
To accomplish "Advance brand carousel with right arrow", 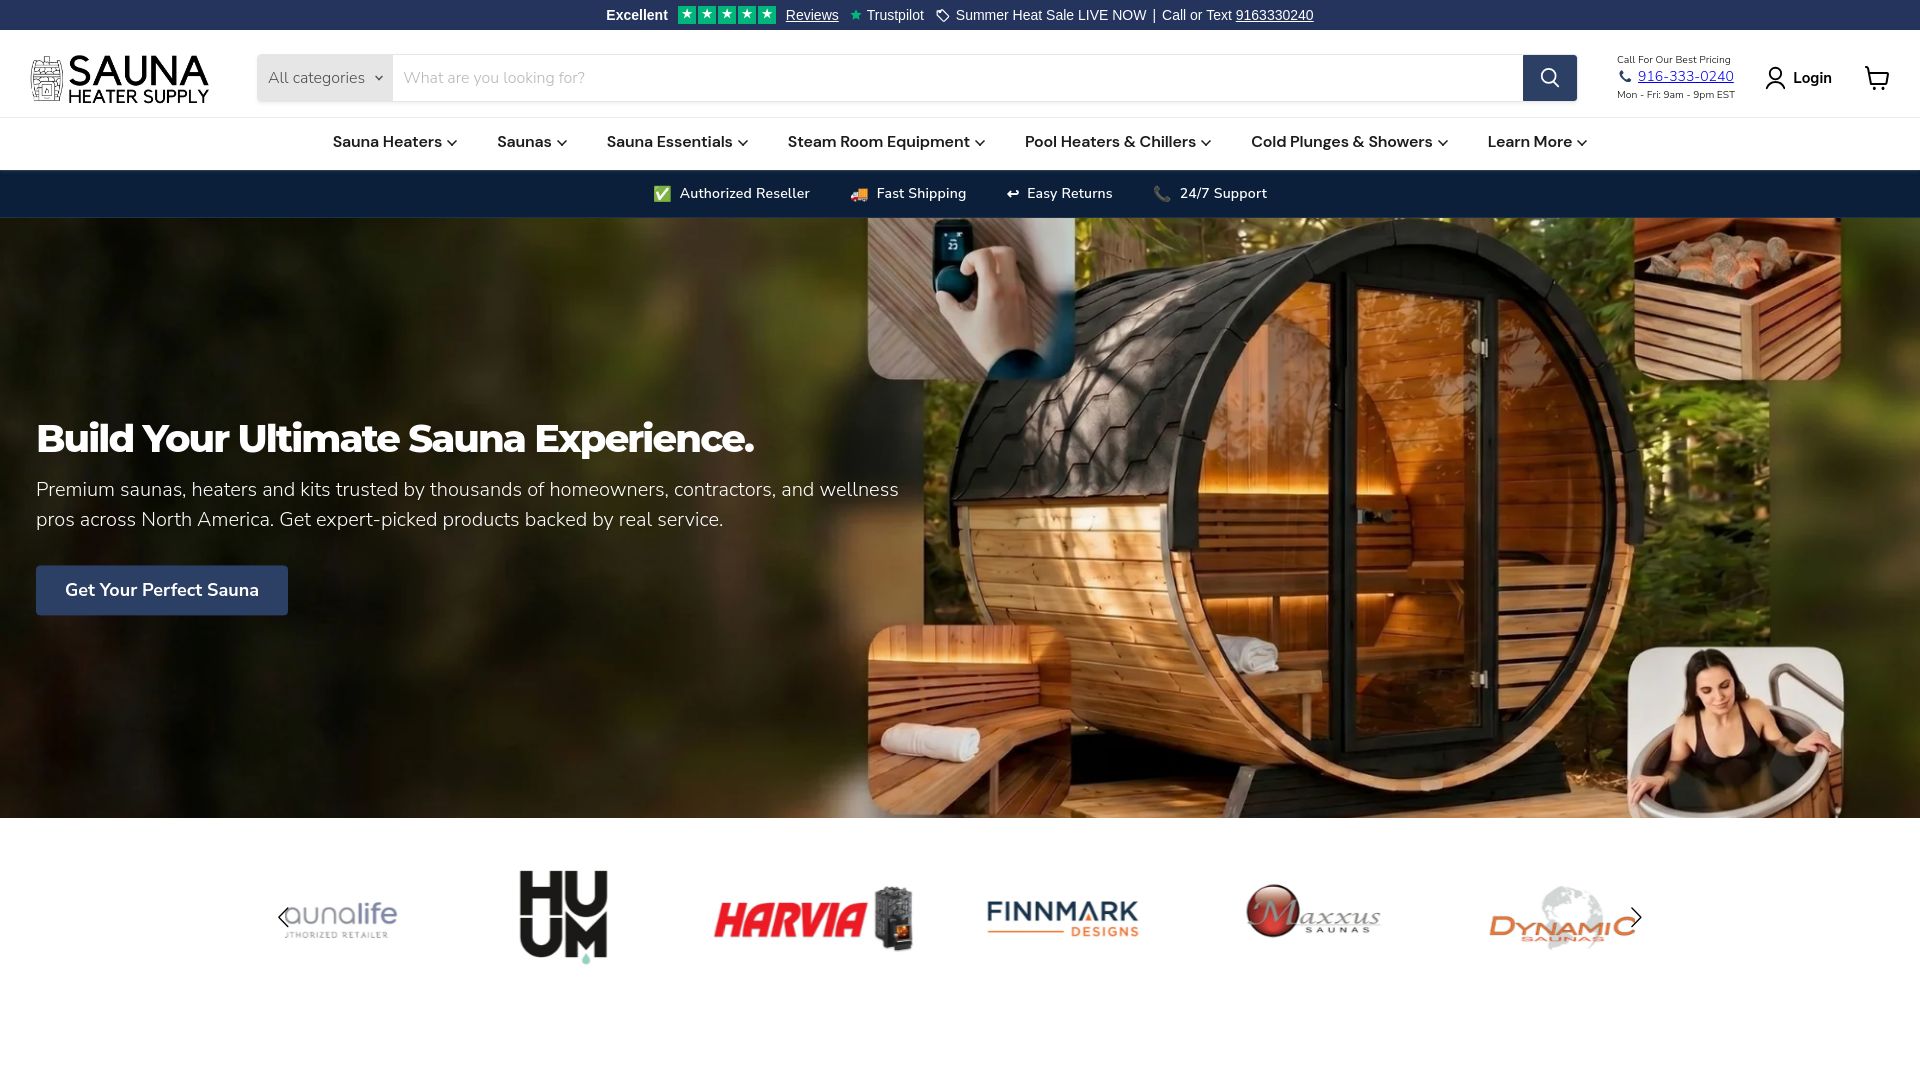I will coord(1636,918).
